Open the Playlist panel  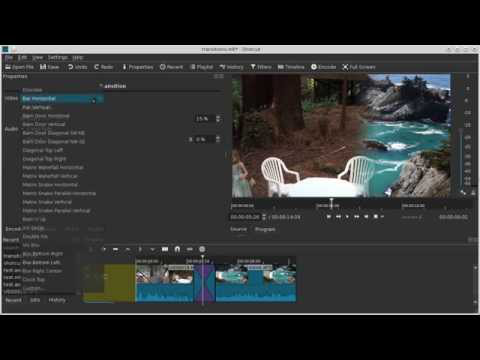[x=201, y=67]
